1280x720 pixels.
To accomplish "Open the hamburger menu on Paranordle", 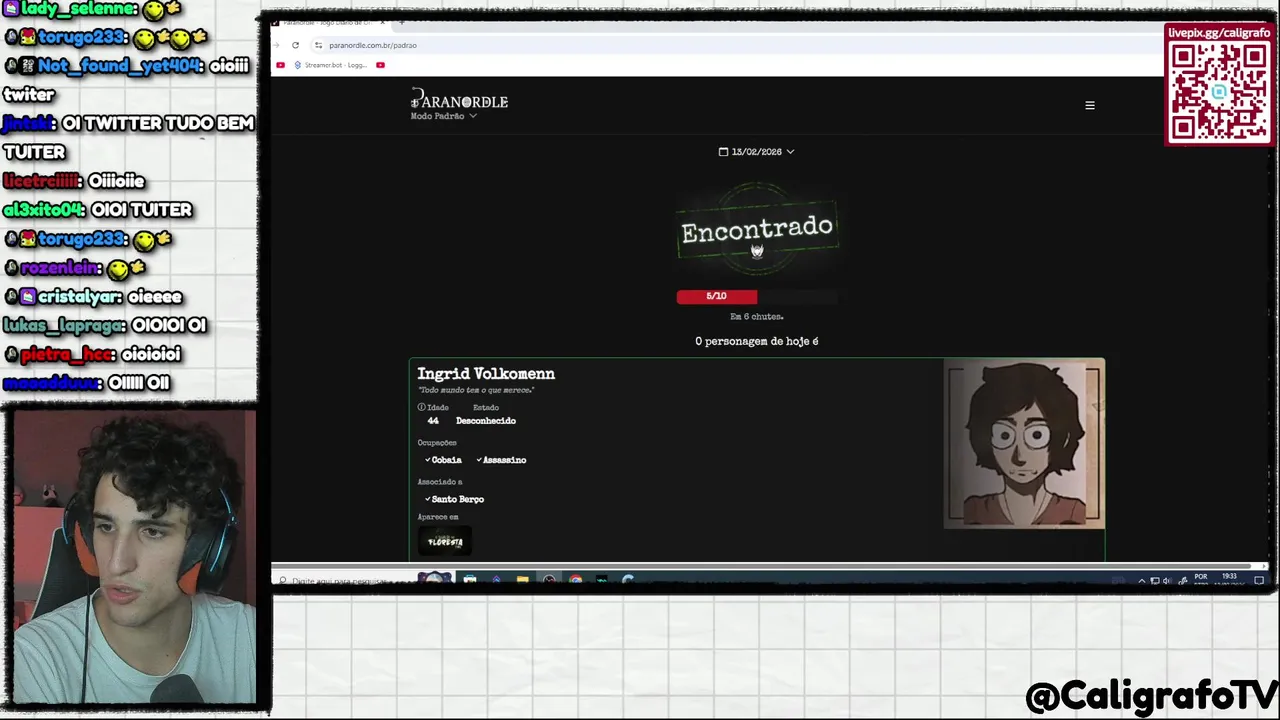I will click(1090, 105).
